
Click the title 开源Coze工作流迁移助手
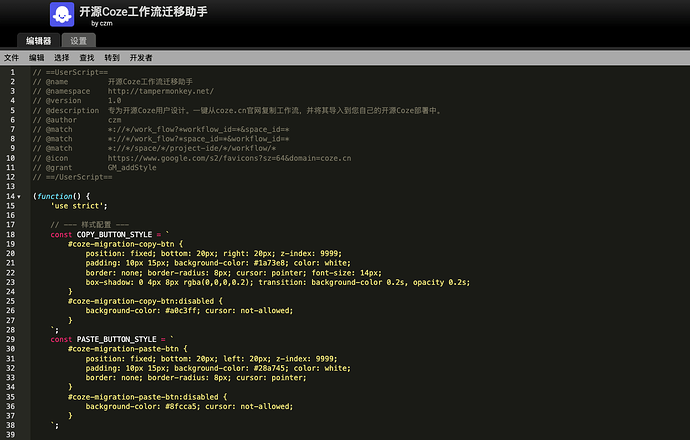143,11
